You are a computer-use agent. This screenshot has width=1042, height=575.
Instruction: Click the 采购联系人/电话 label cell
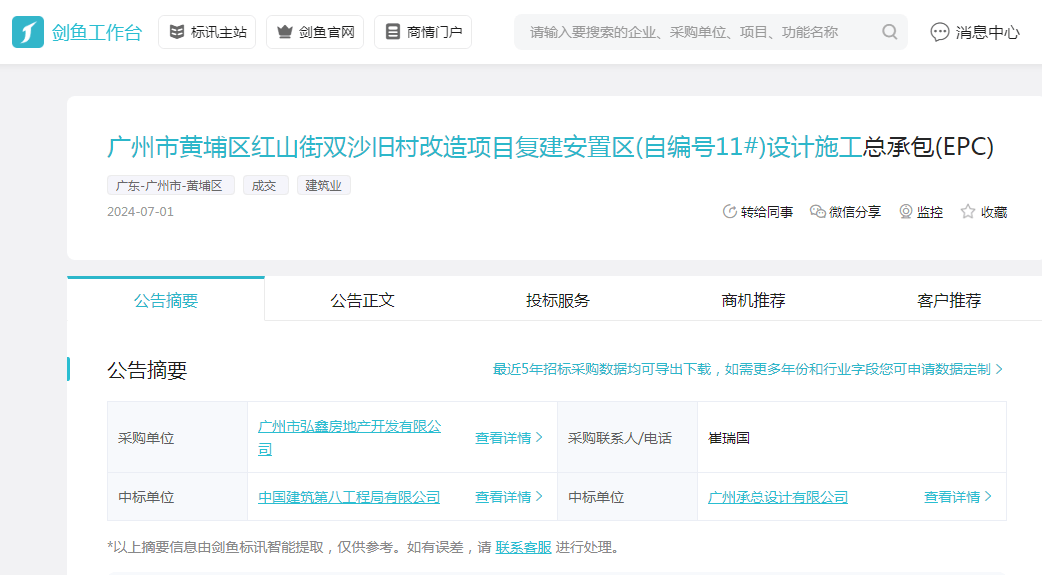click(627, 437)
